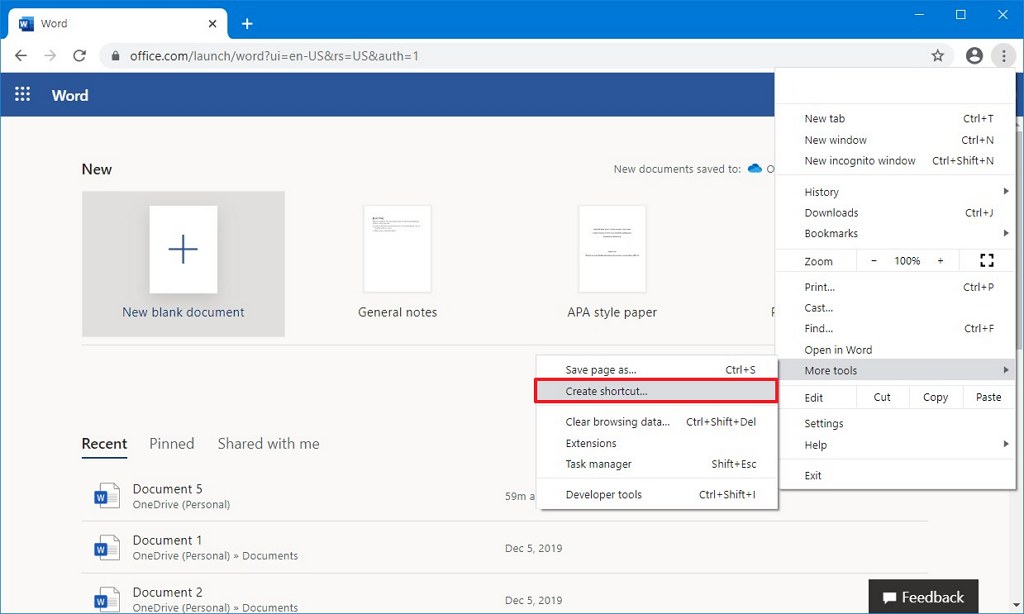
Task: Expand the Help submenu
Action: pyautogui.click(x=895, y=445)
